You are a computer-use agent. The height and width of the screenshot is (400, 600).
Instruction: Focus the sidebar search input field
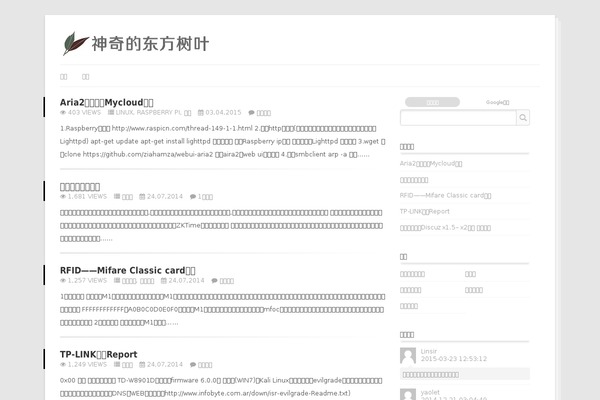(458, 118)
